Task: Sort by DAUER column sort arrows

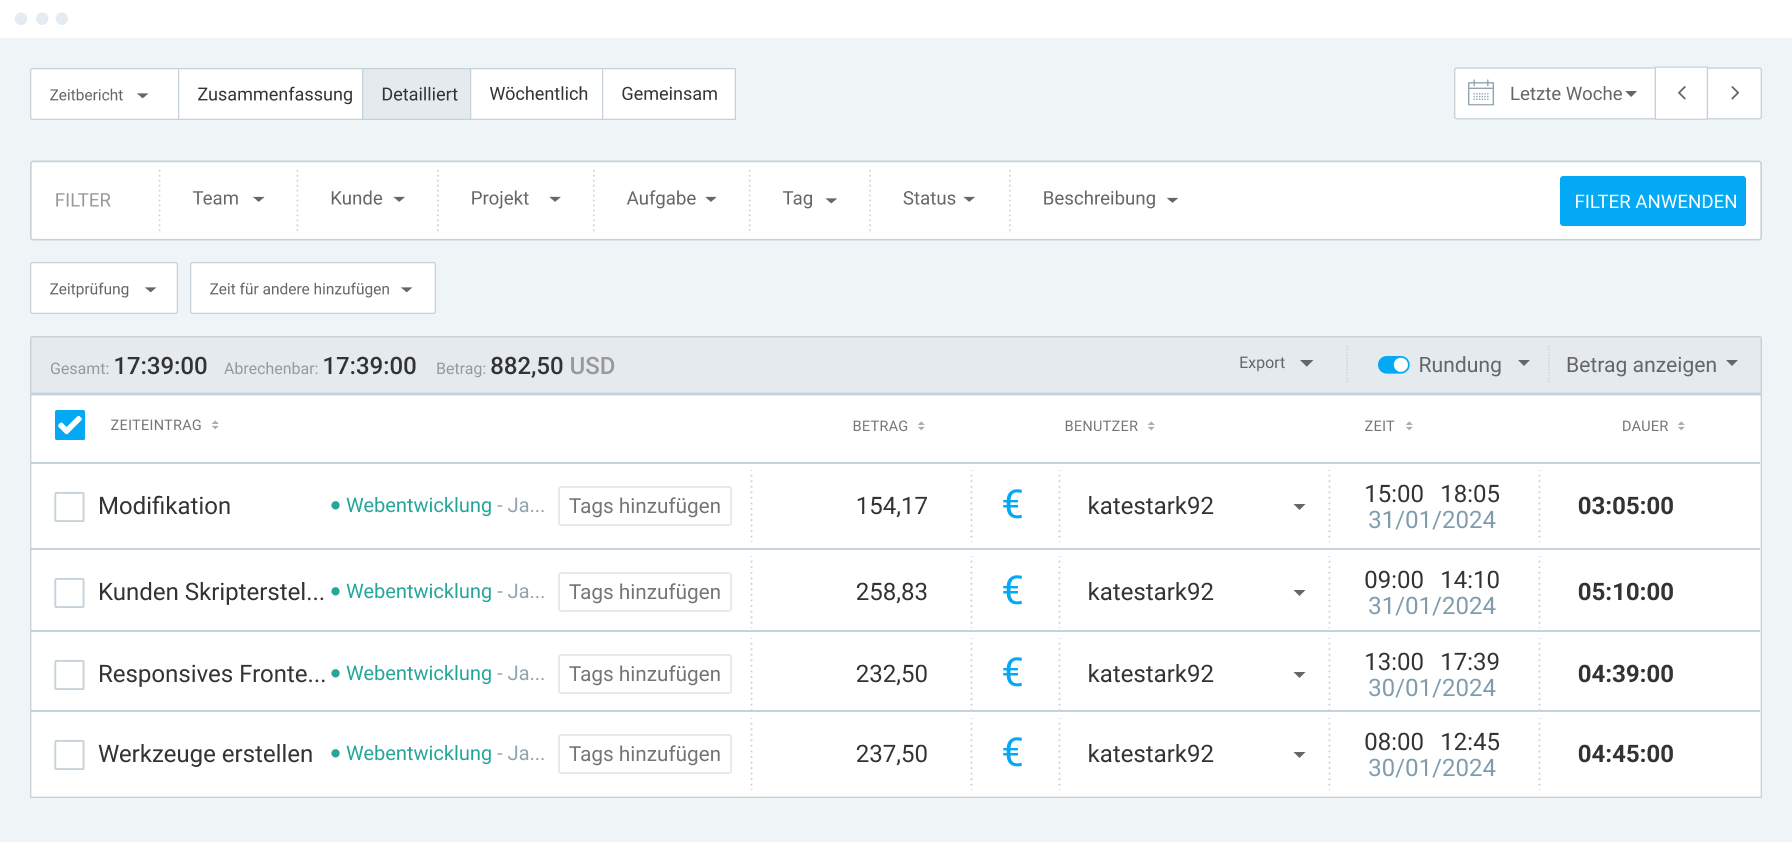Action: tap(1681, 426)
